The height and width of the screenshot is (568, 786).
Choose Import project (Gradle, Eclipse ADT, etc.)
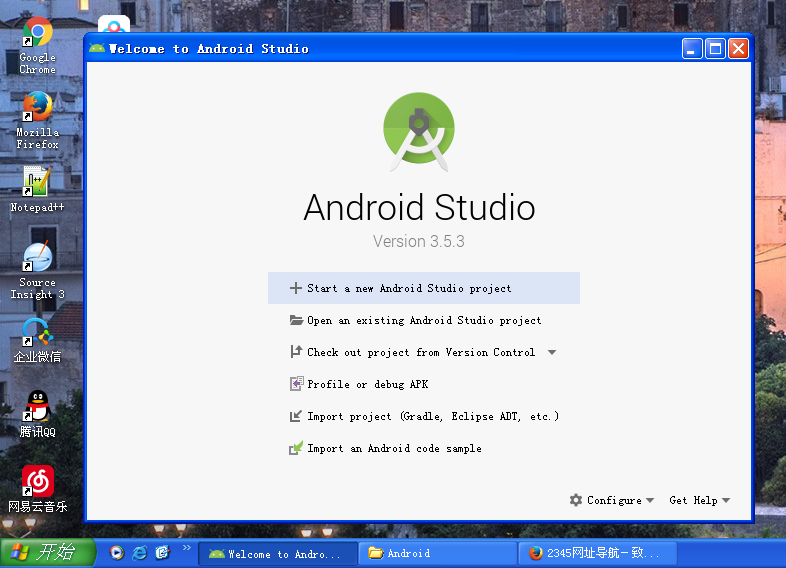click(x=424, y=417)
